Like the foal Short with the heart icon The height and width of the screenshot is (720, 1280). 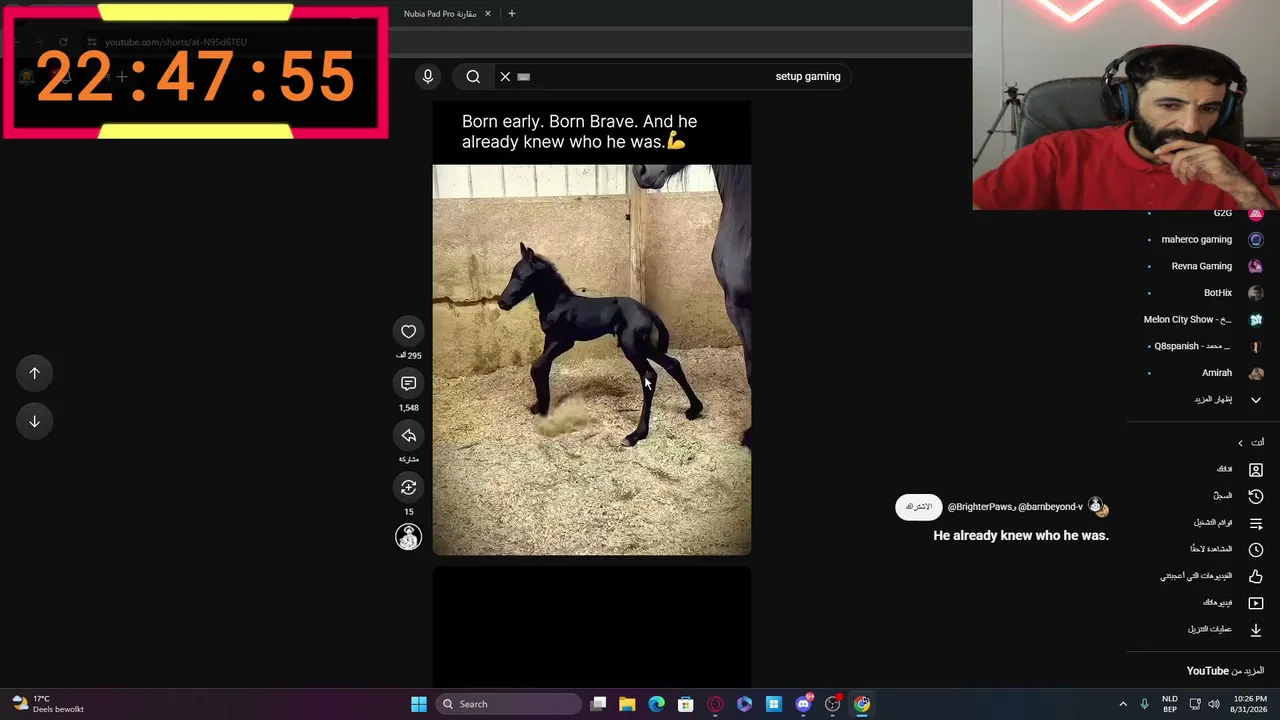(x=408, y=332)
